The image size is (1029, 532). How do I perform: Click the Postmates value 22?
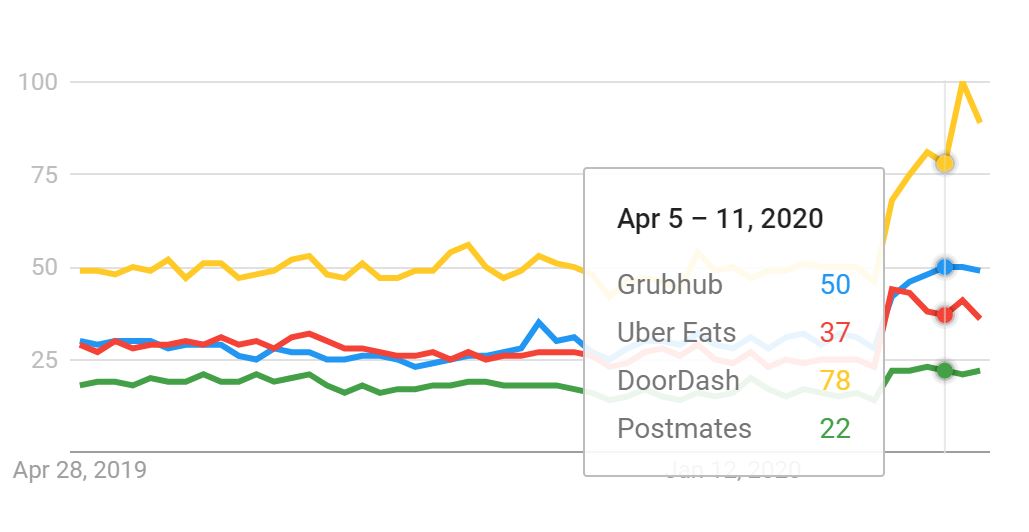tap(835, 428)
